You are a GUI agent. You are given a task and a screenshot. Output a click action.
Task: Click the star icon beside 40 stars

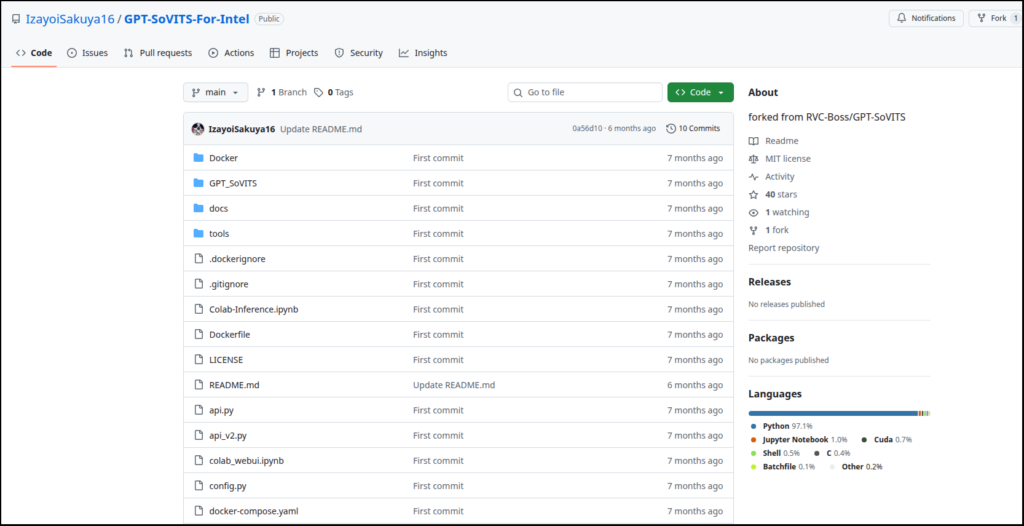tap(754, 195)
